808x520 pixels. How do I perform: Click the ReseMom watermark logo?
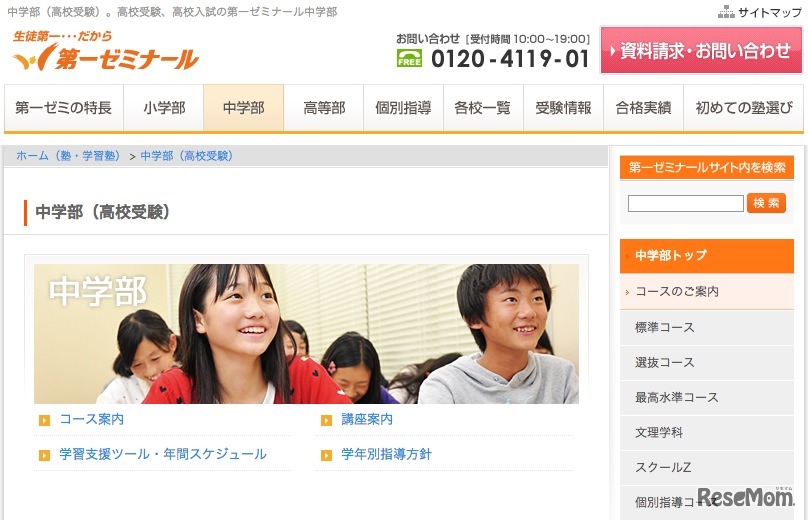click(x=746, y=497)
